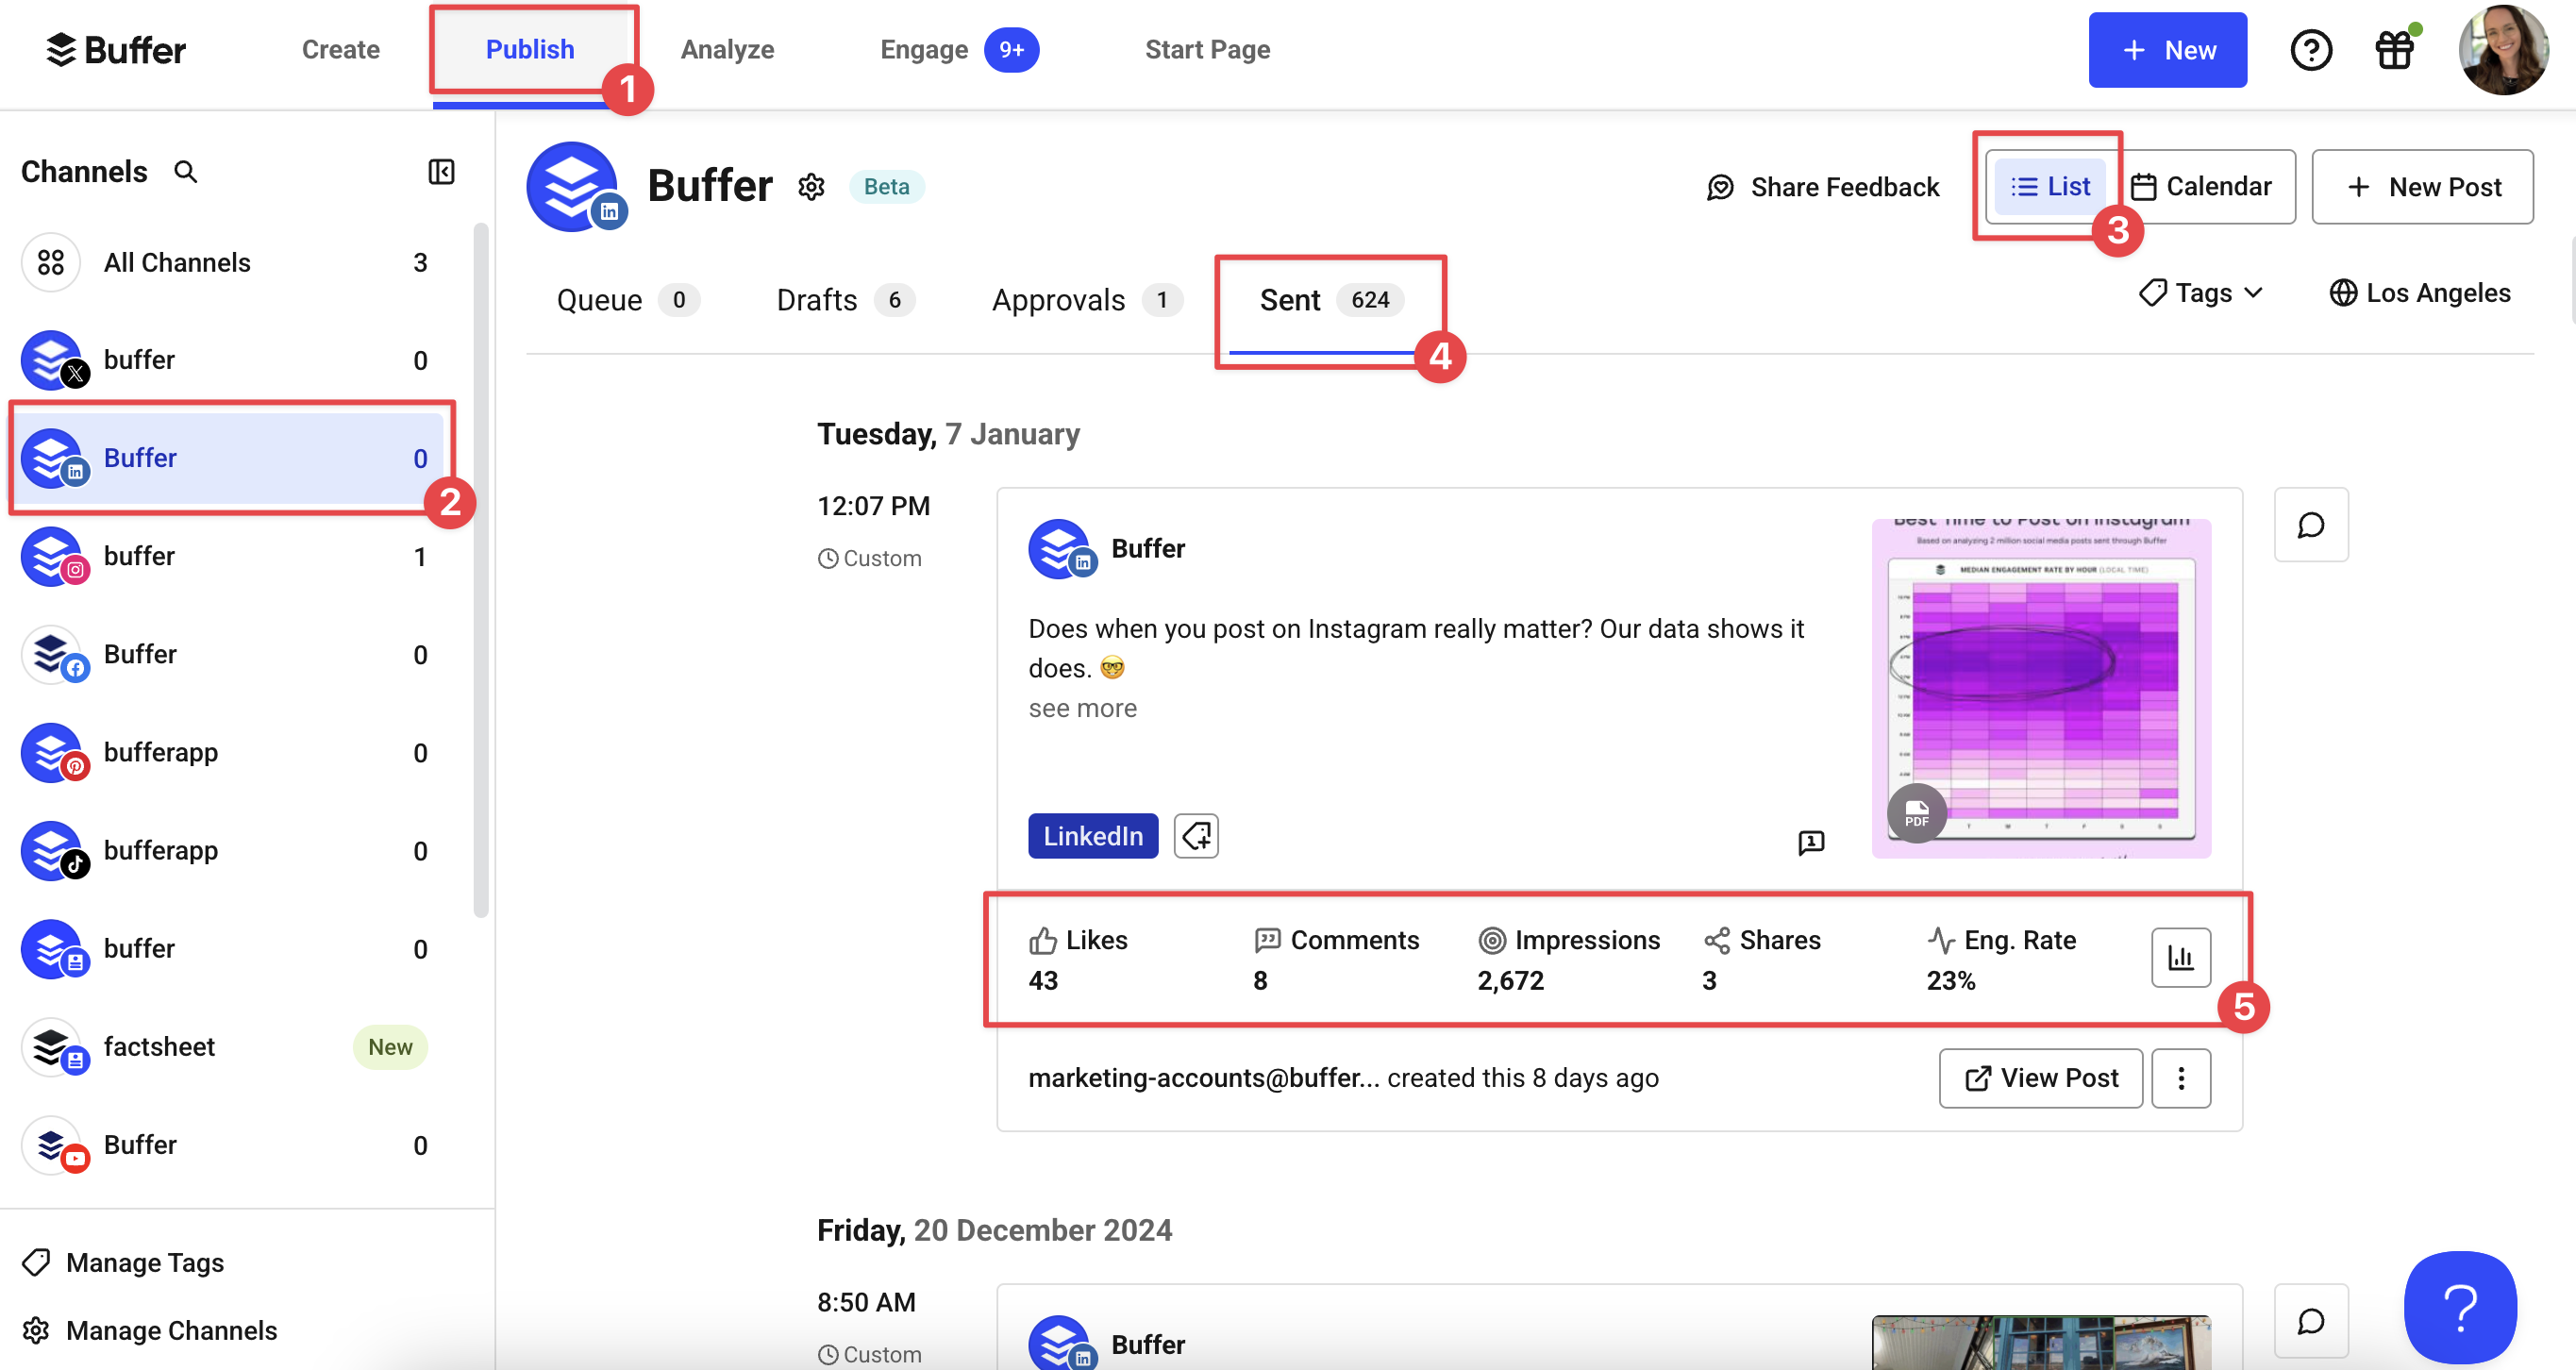
Task: Go to the Analyze section
Action: [727, 50]
